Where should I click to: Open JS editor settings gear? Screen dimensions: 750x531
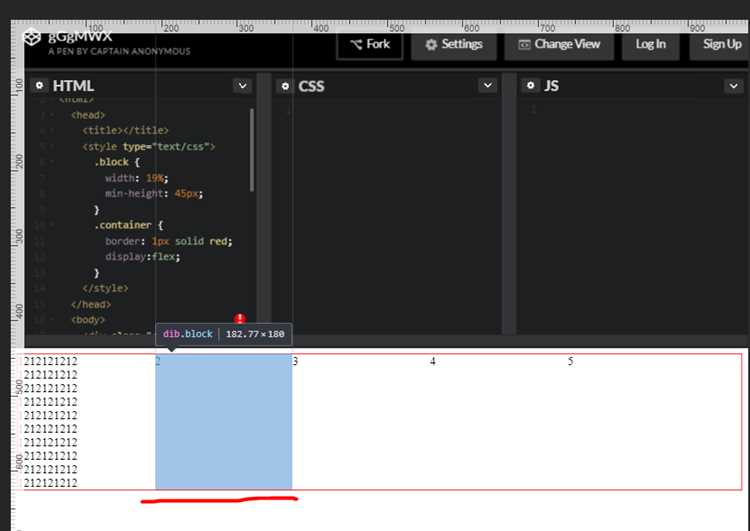[x=530, y=86]
